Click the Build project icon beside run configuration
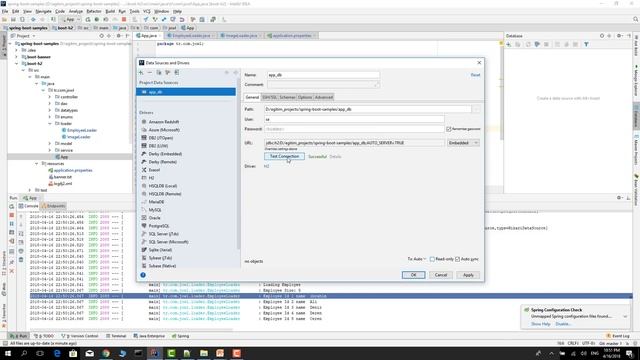Image resolution: width=640 pixels, height=360 pixels. pos(53,19)
